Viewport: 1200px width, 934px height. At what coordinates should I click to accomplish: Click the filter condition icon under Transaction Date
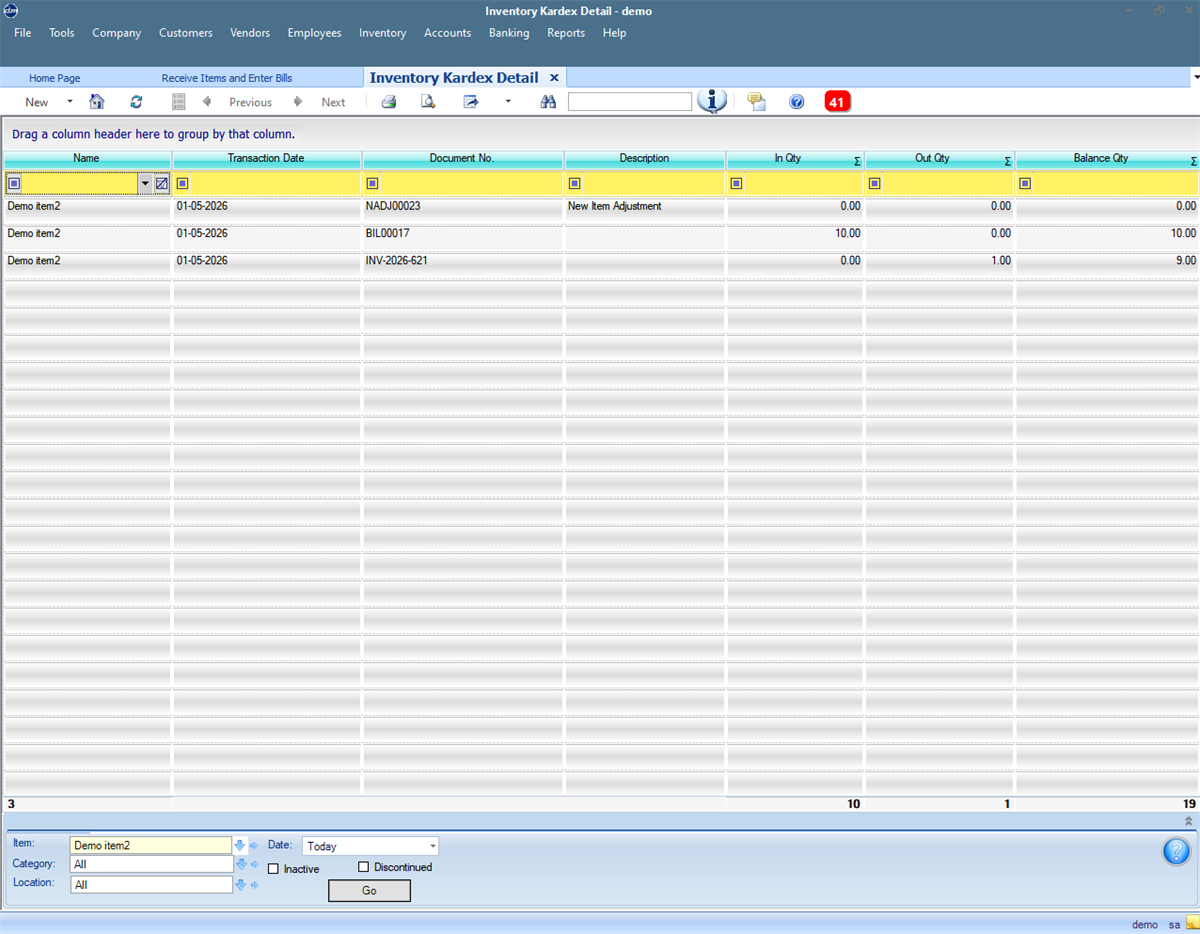tap(183, 183)
